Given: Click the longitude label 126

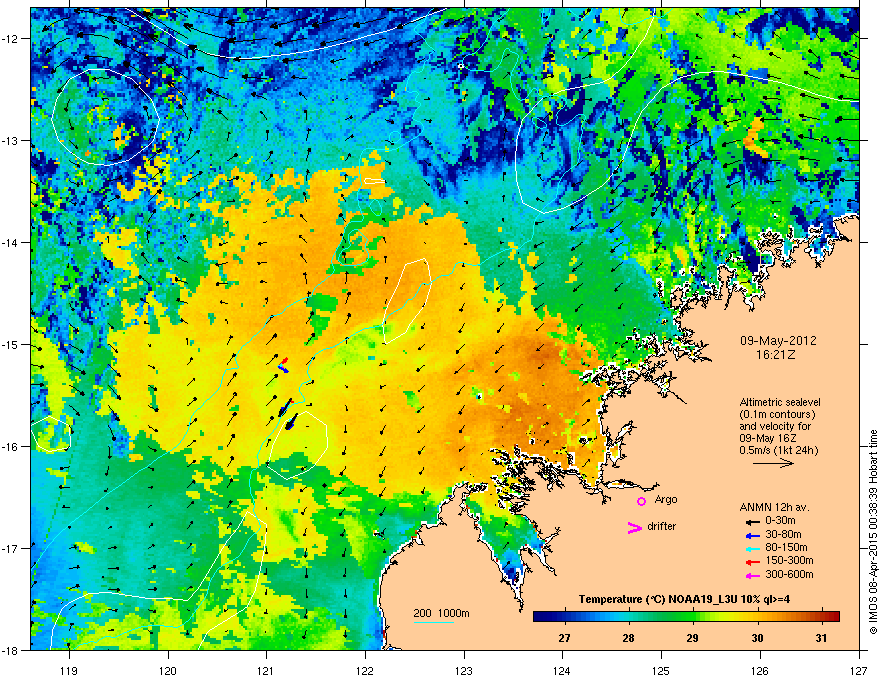Looking at the screenshot, I should (760, 670).
